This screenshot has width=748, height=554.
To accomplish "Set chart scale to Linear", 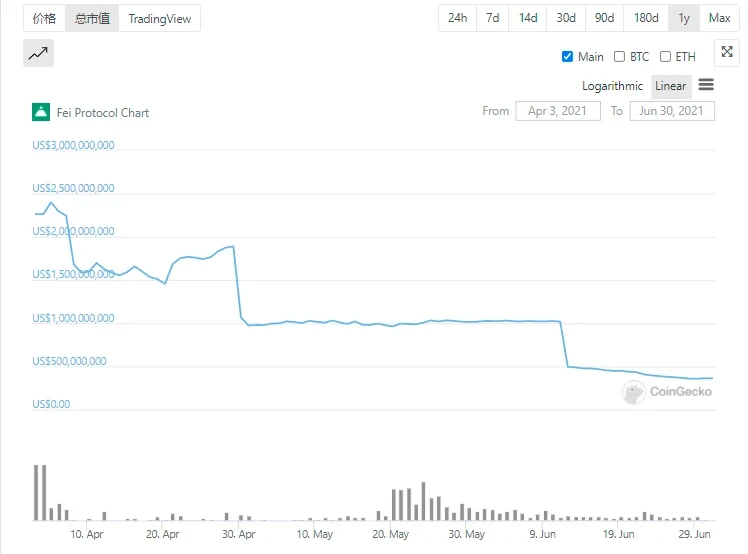I will 671,86.
